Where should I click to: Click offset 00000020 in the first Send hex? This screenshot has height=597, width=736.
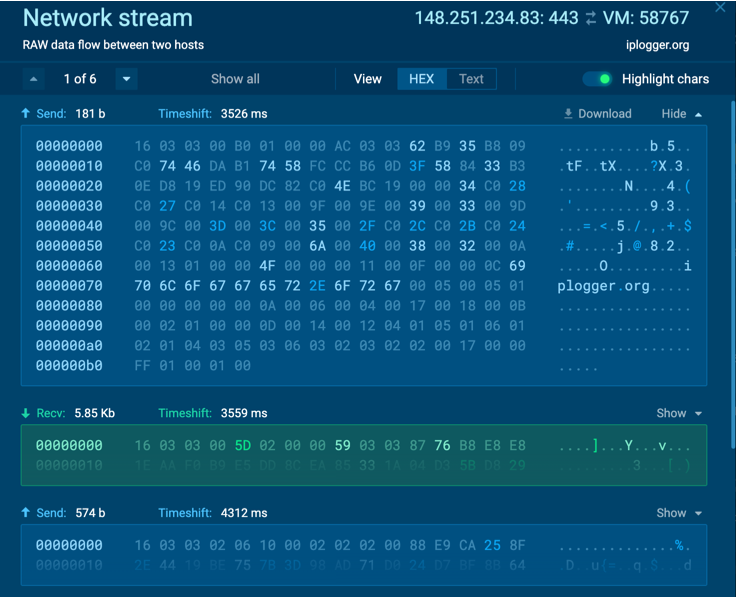pos(69,186)
